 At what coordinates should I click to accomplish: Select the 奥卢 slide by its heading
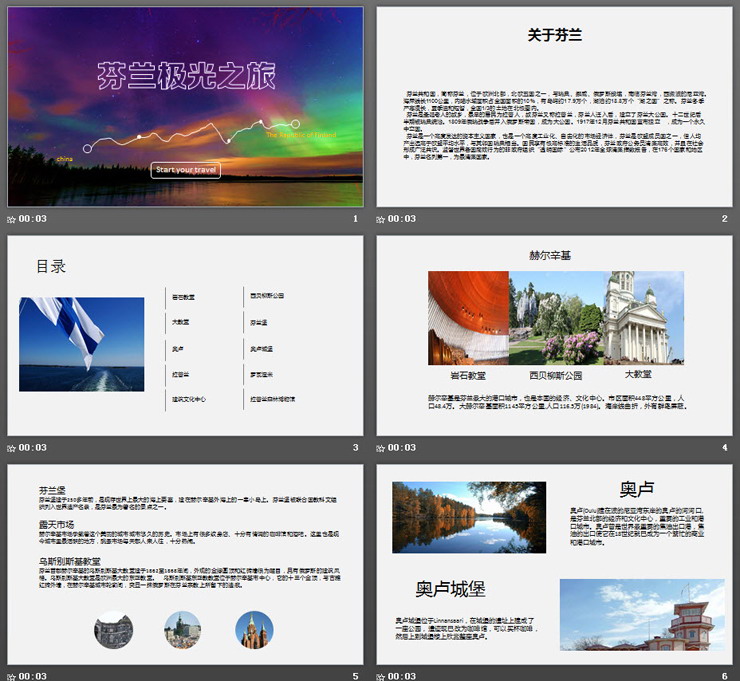[637, 488]
